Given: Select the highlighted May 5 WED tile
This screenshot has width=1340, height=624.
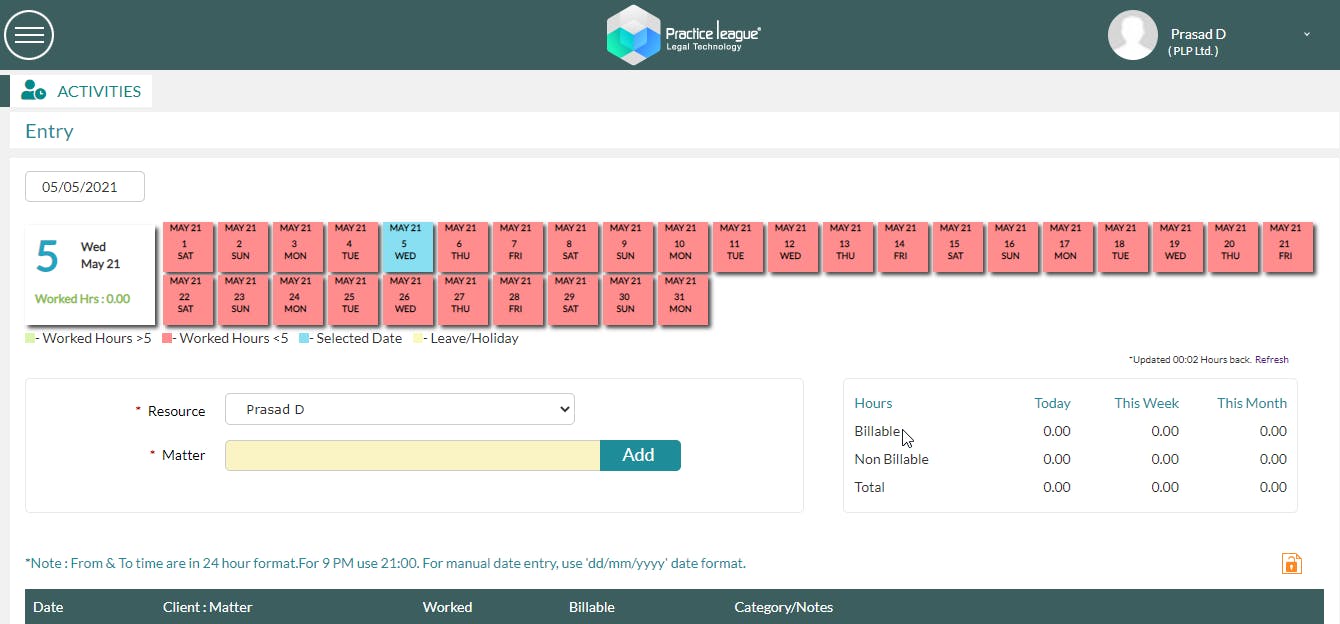Looking at the screenshot, I should coord(405,246).
